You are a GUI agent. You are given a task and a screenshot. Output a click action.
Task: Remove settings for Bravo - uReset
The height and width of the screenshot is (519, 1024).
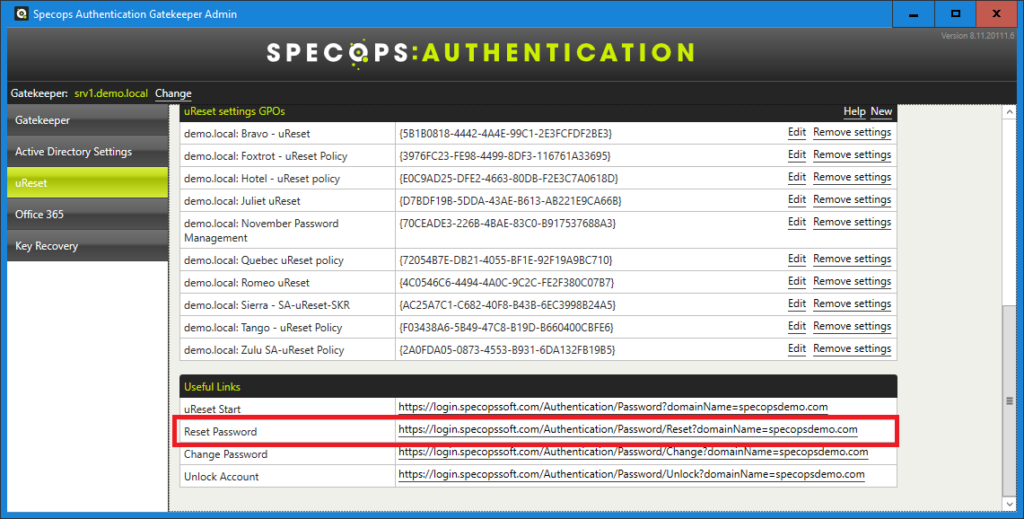[852, 133]
